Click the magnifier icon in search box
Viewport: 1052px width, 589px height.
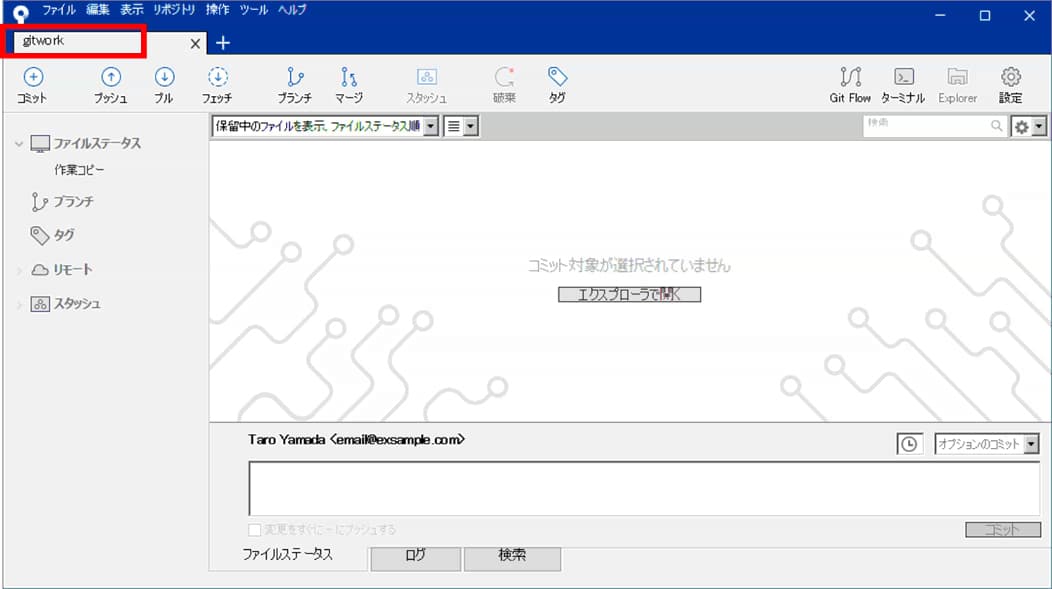(997, 125)
